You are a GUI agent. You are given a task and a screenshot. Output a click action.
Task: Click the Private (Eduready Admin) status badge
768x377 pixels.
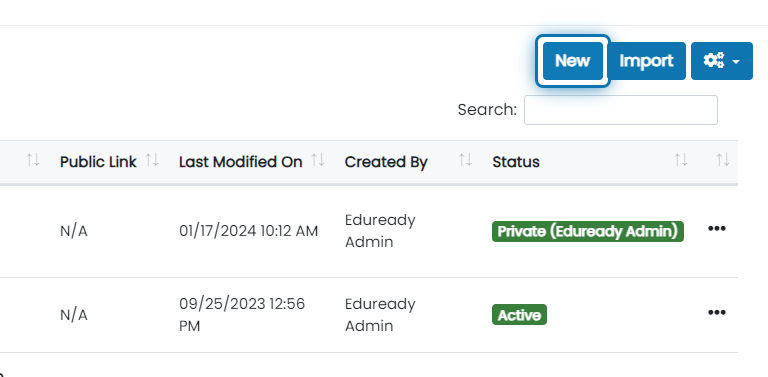[x=588, y=231]
